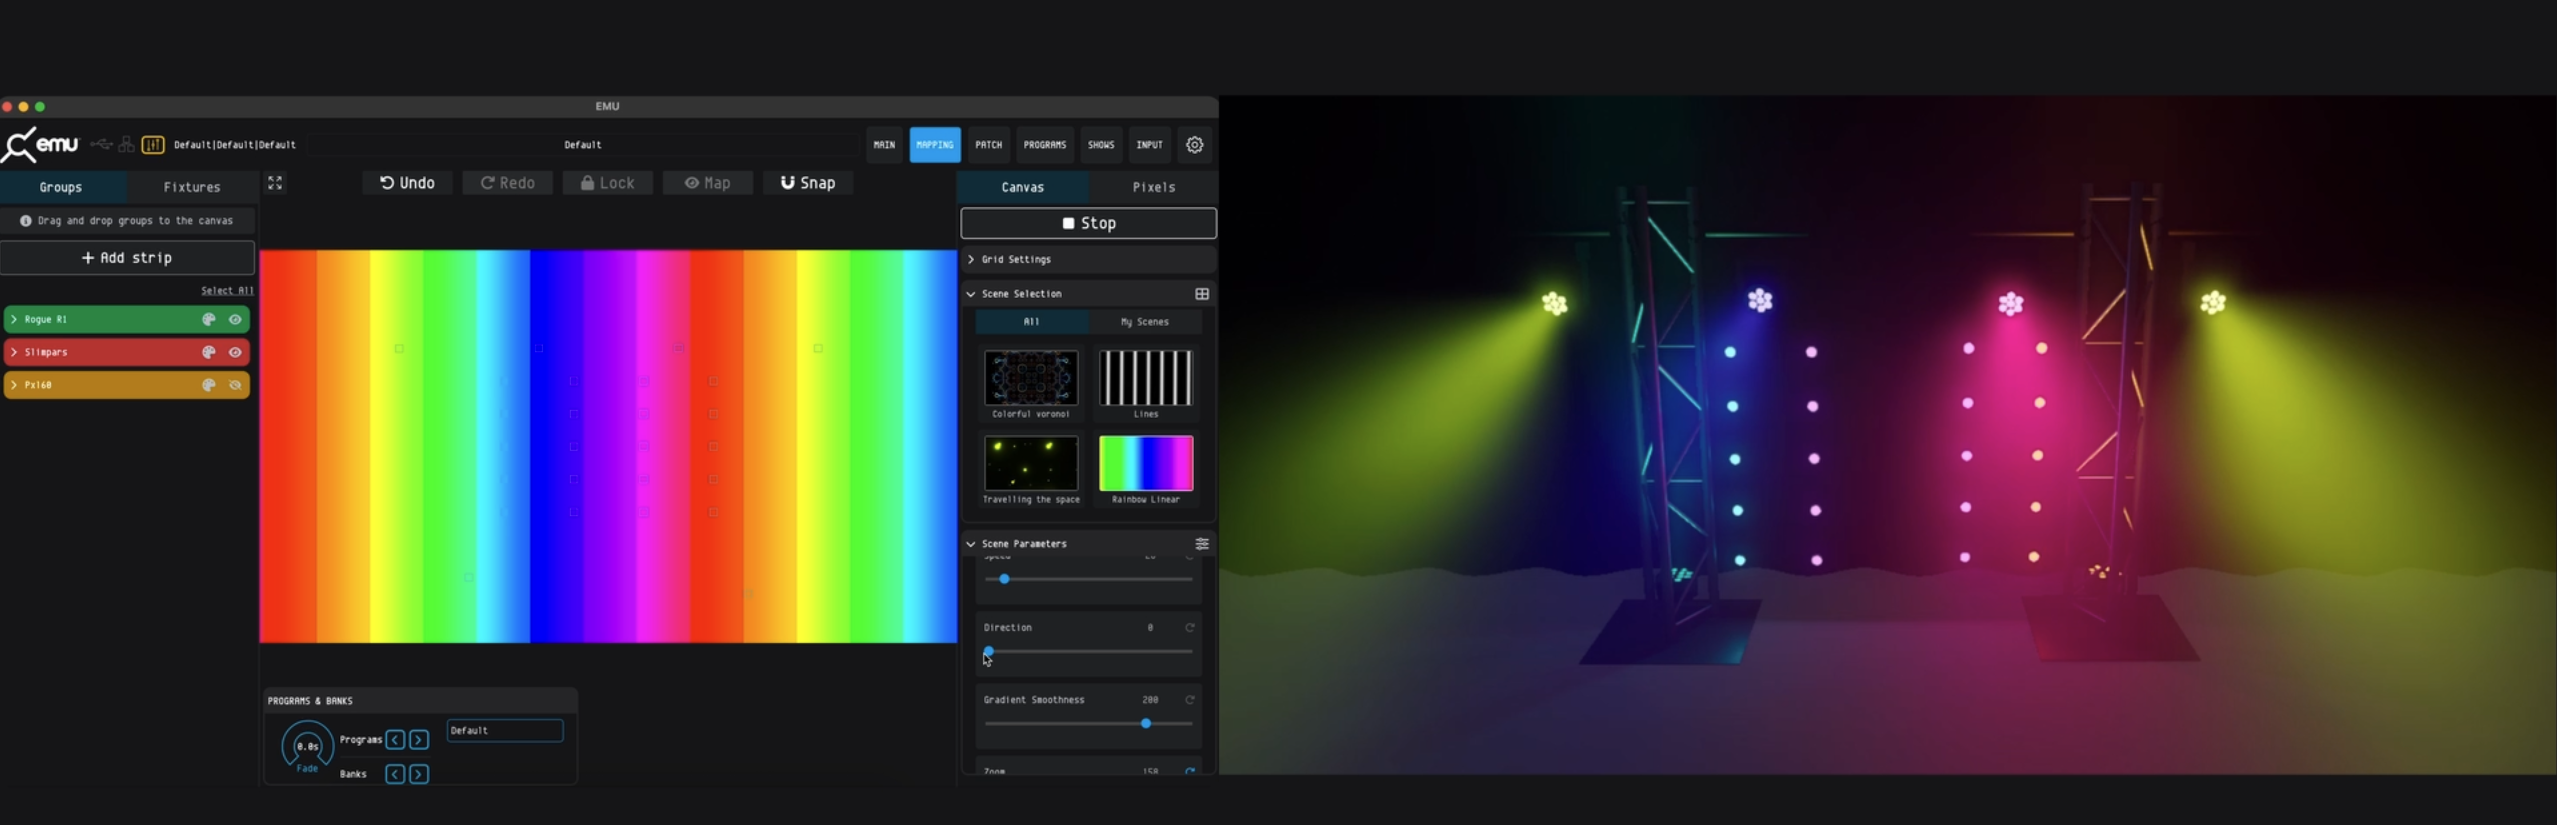This screenshot has height=825, width=2557.
Task: Expand the Slimpars group
Action: [14, 352]
